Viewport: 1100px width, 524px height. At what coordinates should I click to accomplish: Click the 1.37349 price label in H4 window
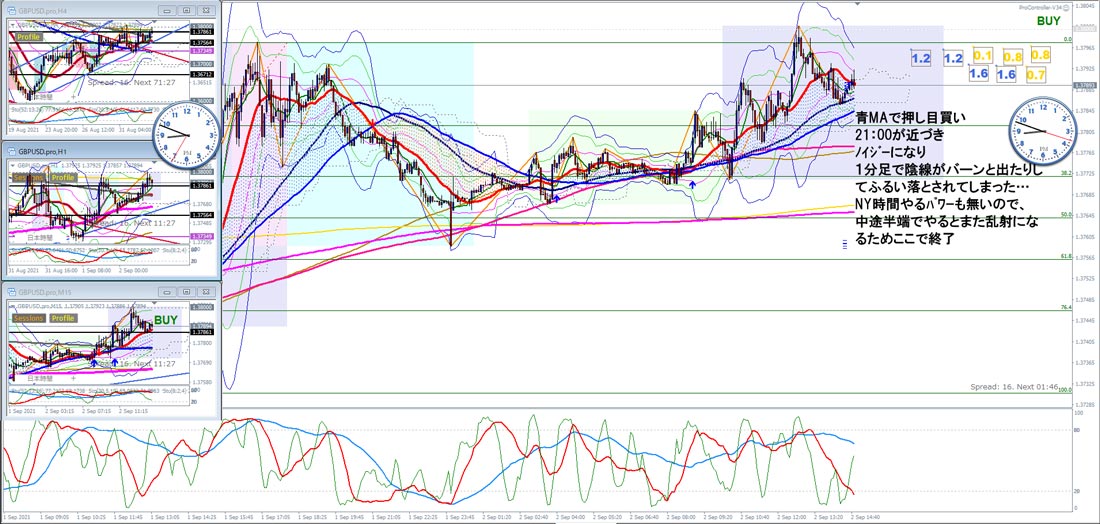202,51
